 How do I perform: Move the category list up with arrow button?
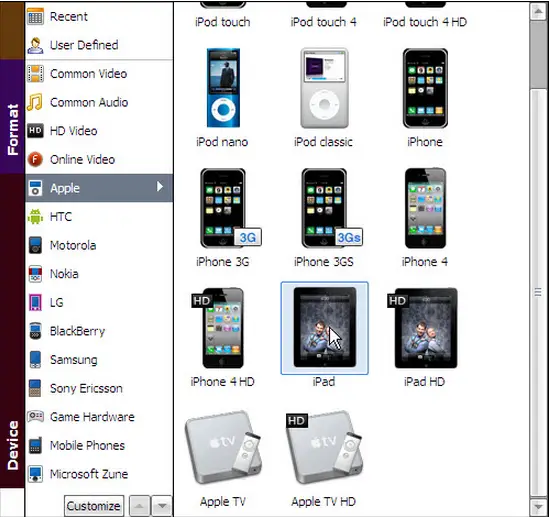[x=139, y=506]
